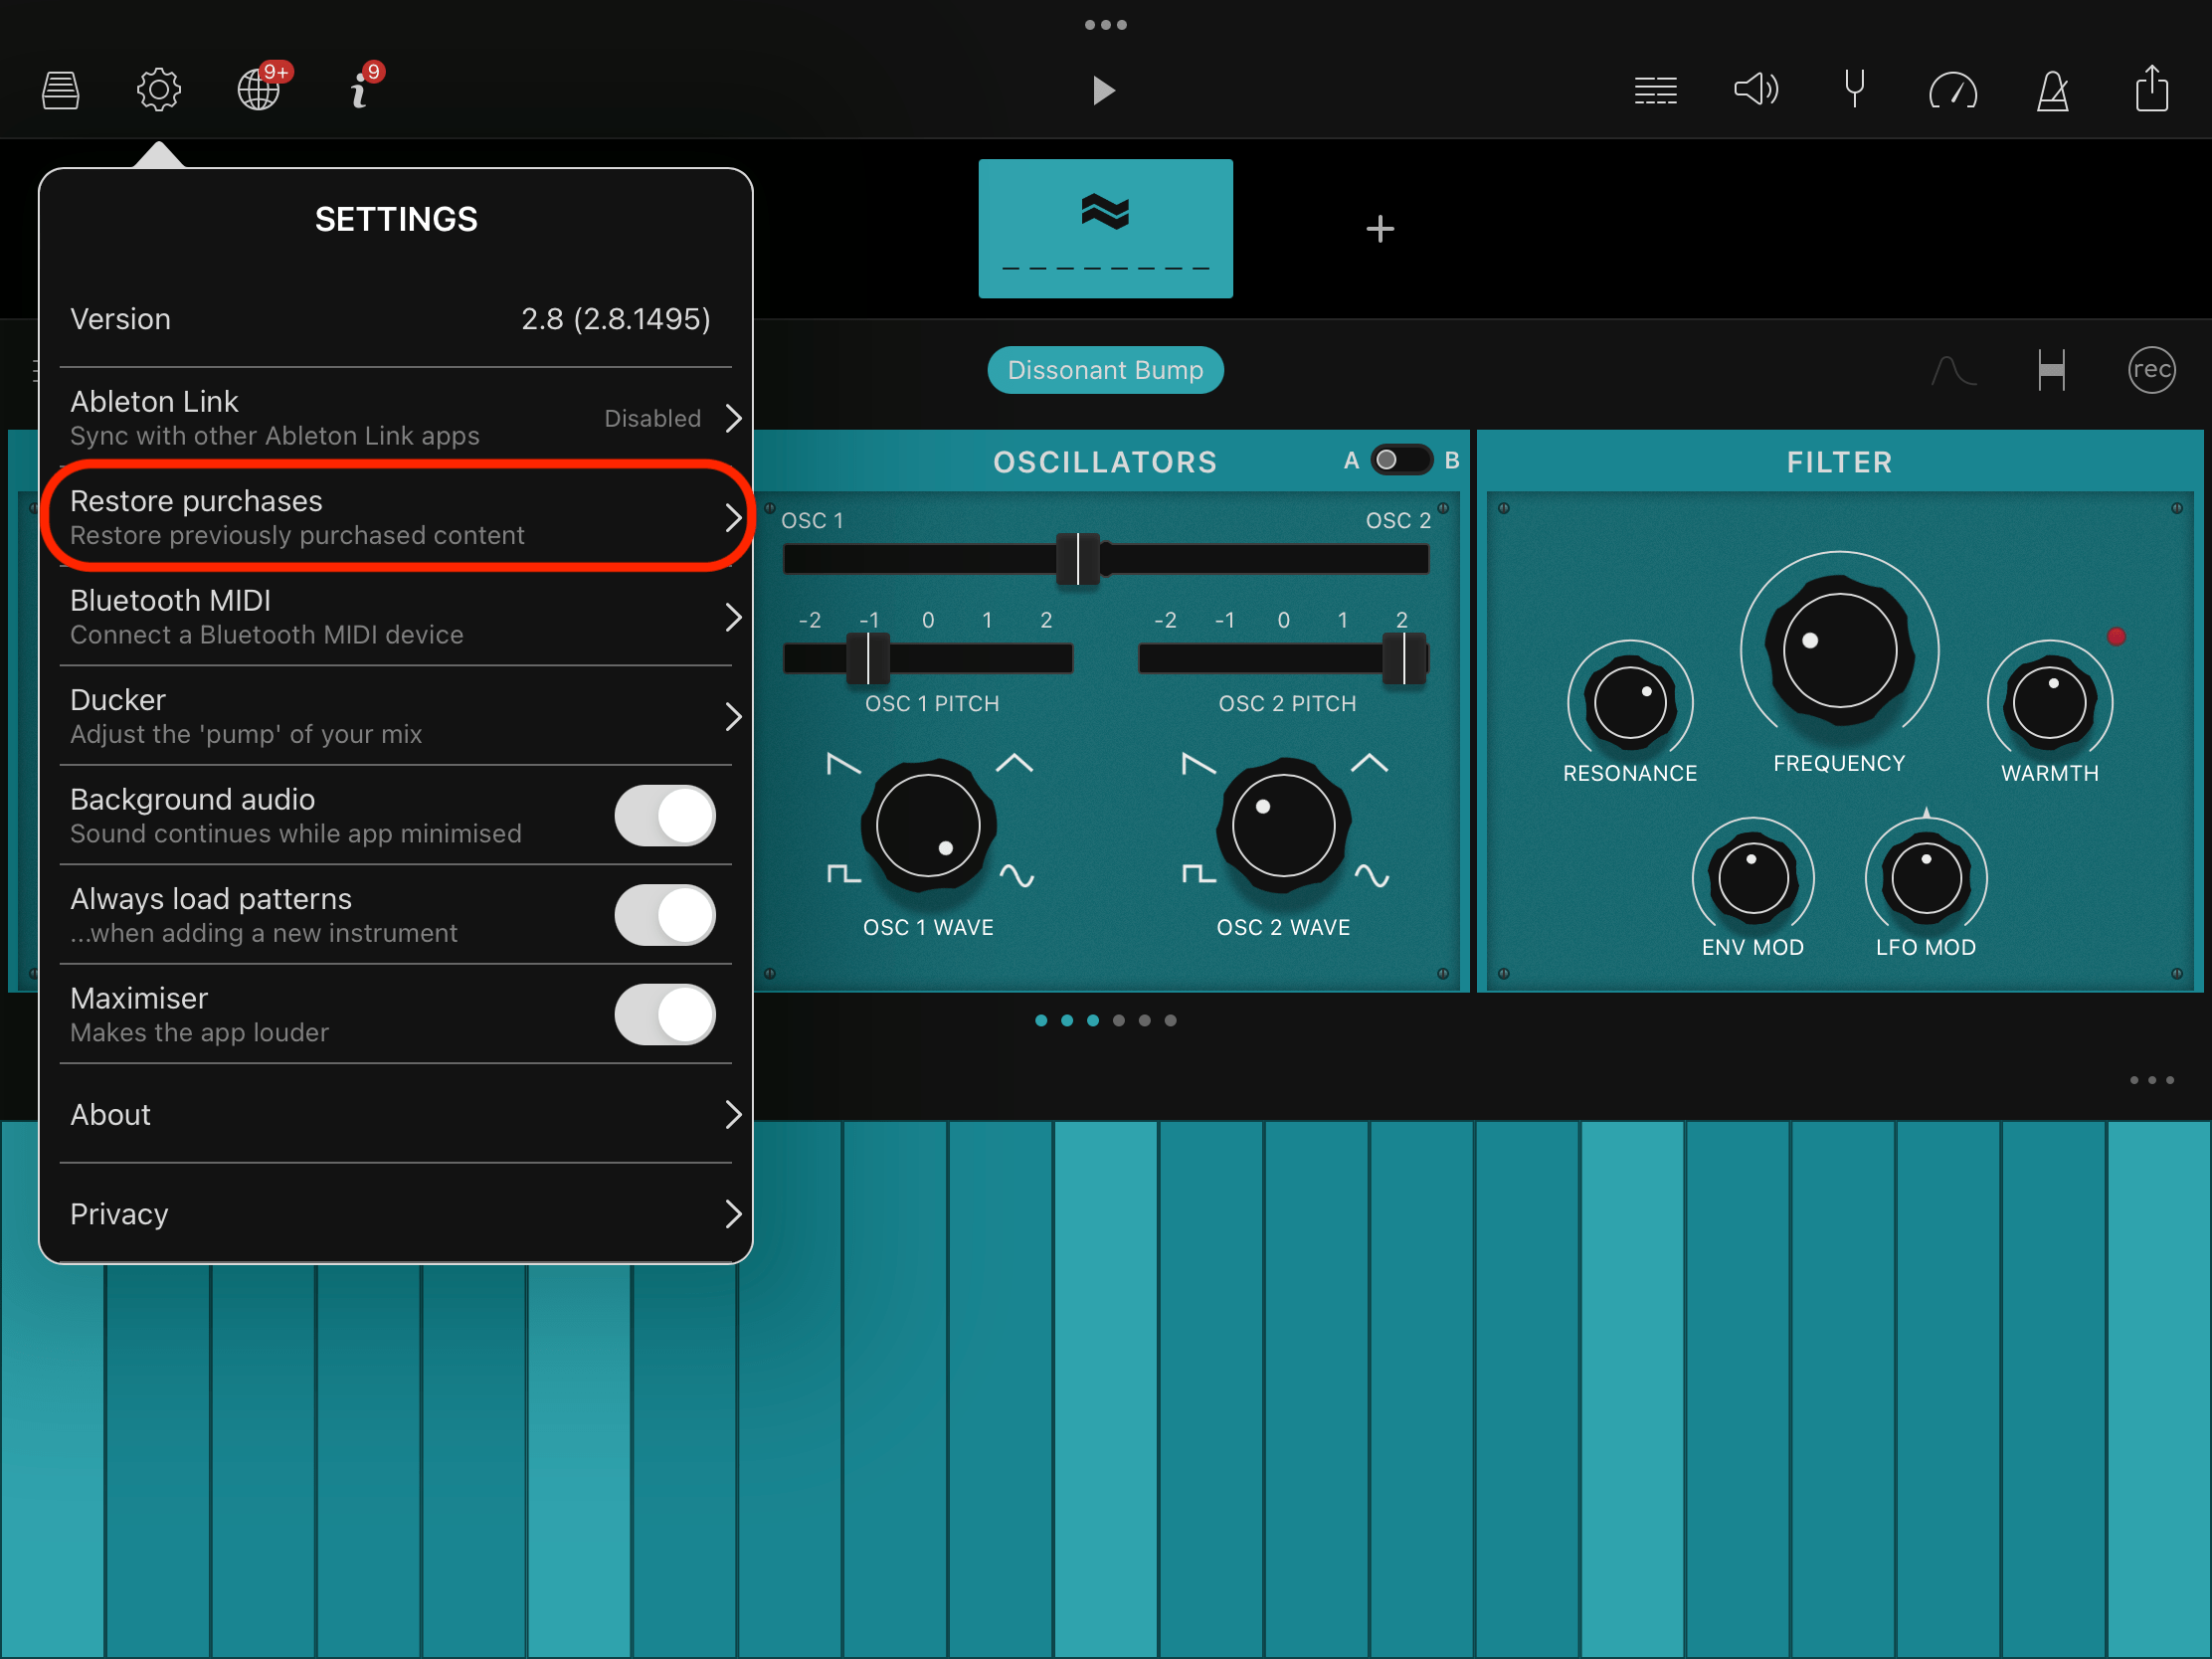The width and height of the screenshot is (2212, 1659).
Task: Open Bluetooth MIDI settings
Action: pos(395,616)
